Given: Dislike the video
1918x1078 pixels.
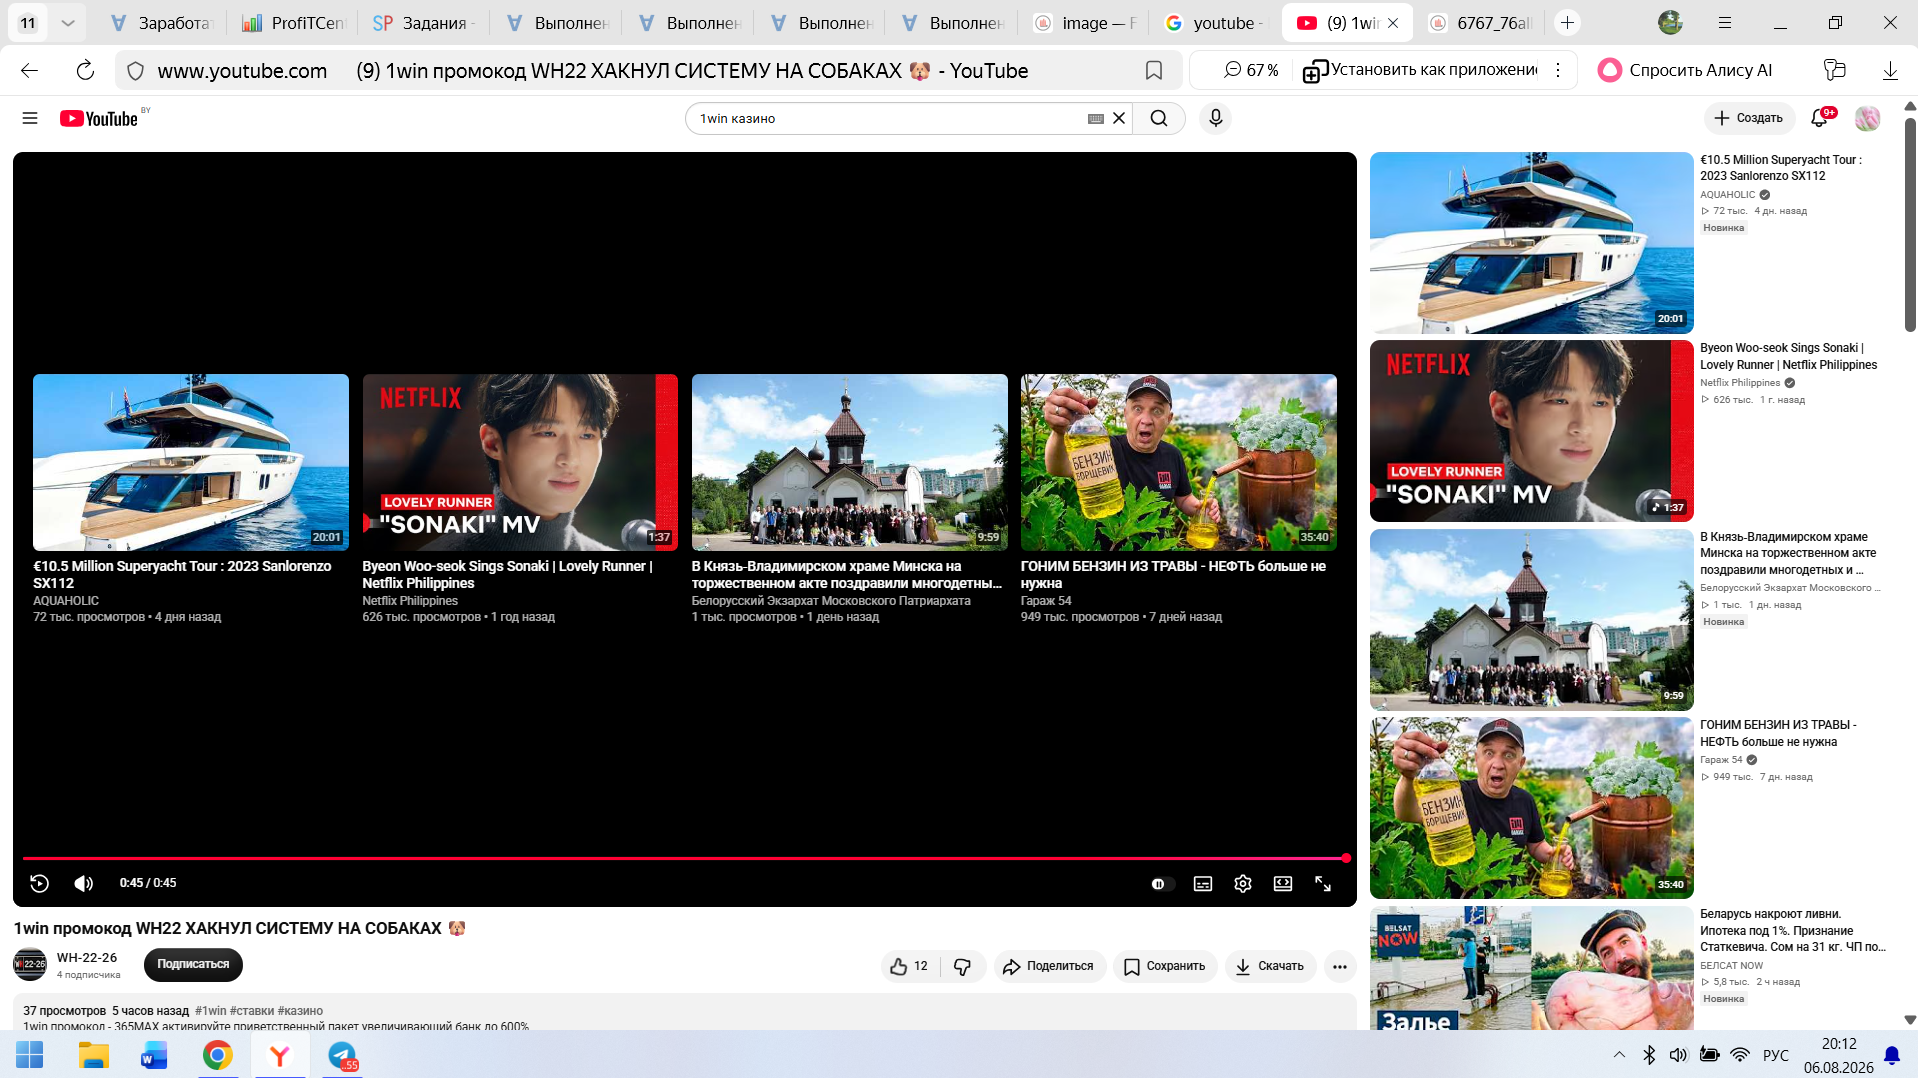Looking at the screenshot, I should pos(963,966).
